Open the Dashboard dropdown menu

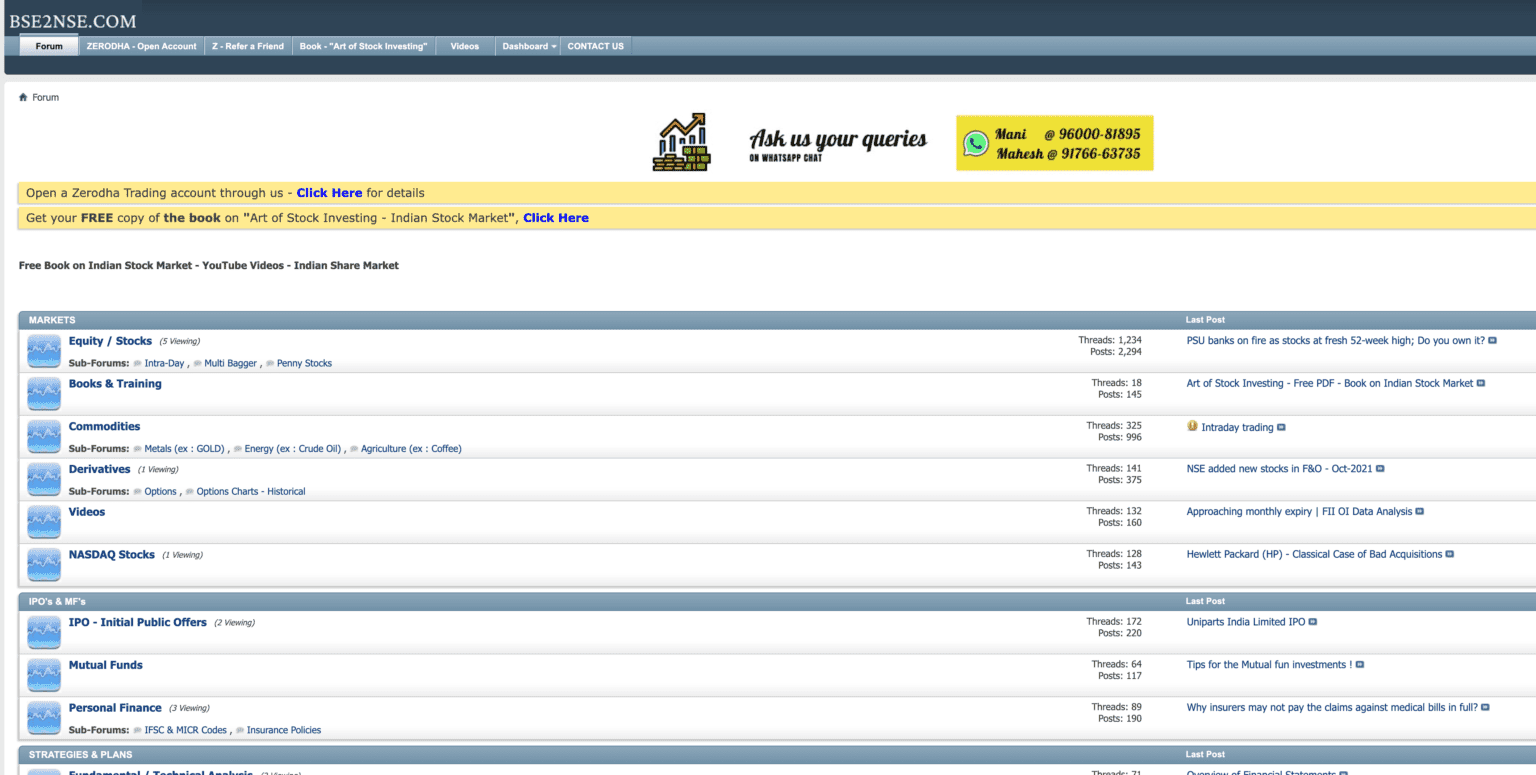tap(529, 46)
